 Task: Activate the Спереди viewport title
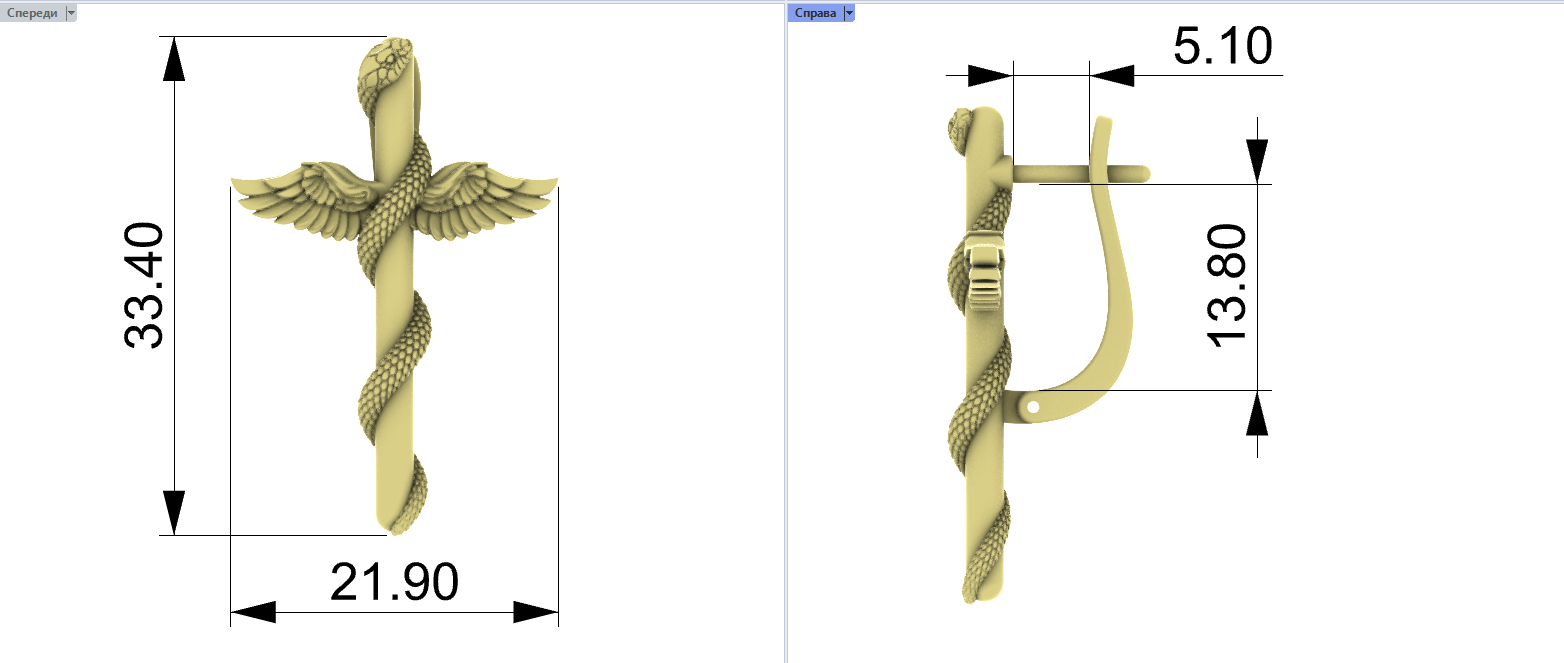33,13
